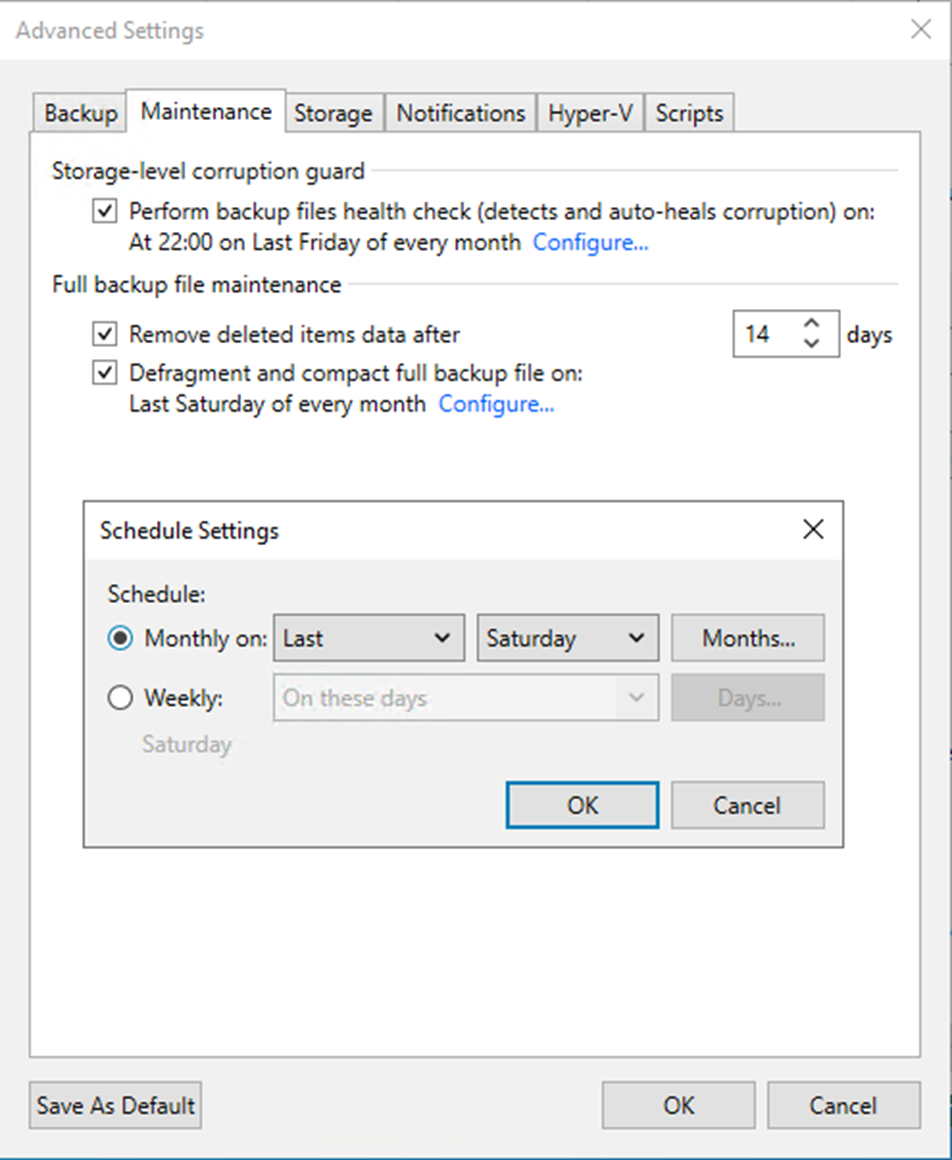The image size is (952, 1160).
Task: Switch to the Backup tab
Action: (80, 114)
